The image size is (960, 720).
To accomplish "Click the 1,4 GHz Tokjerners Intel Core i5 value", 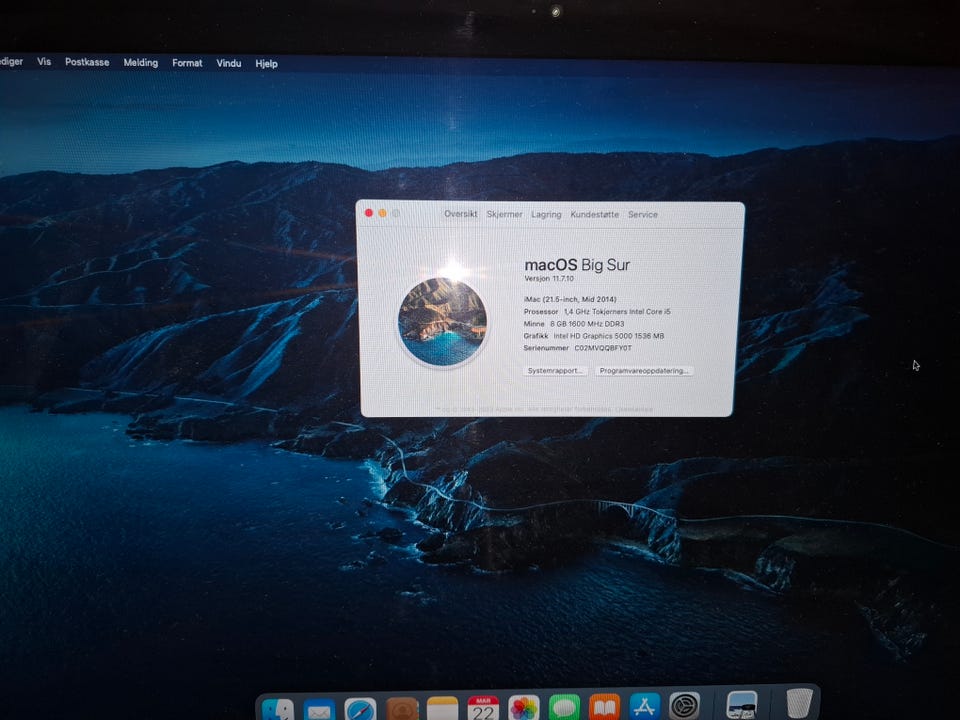I will [617, 312].
